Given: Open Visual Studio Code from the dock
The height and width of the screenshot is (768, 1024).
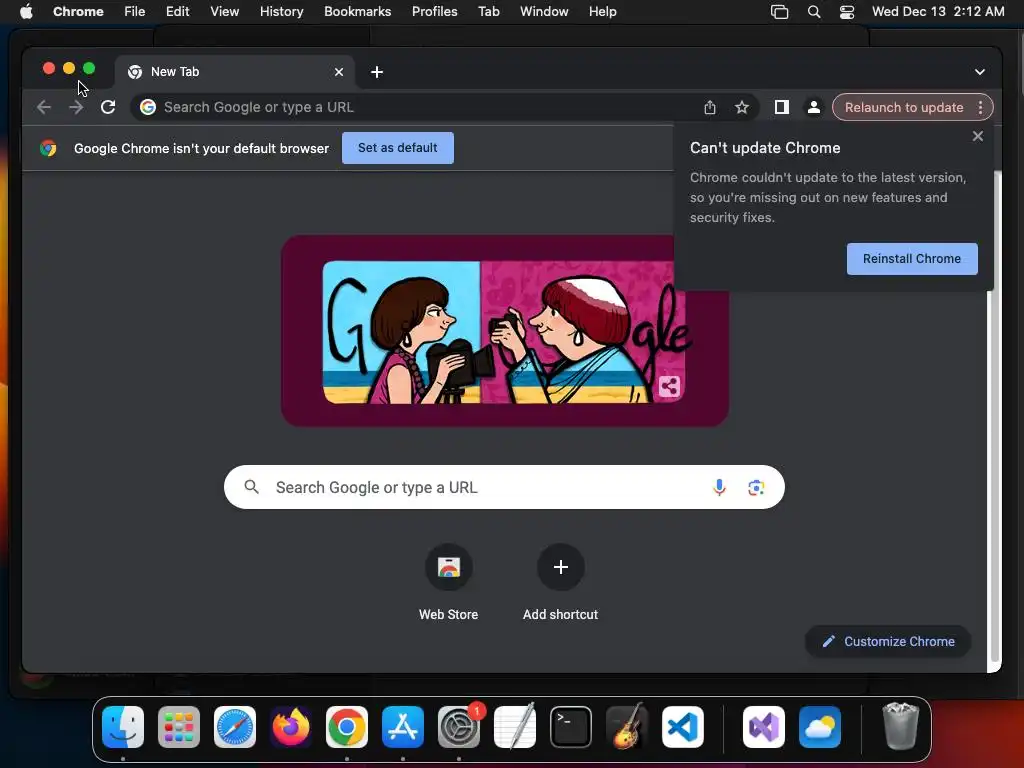Looking at the screenshot, I should point(682,727).
